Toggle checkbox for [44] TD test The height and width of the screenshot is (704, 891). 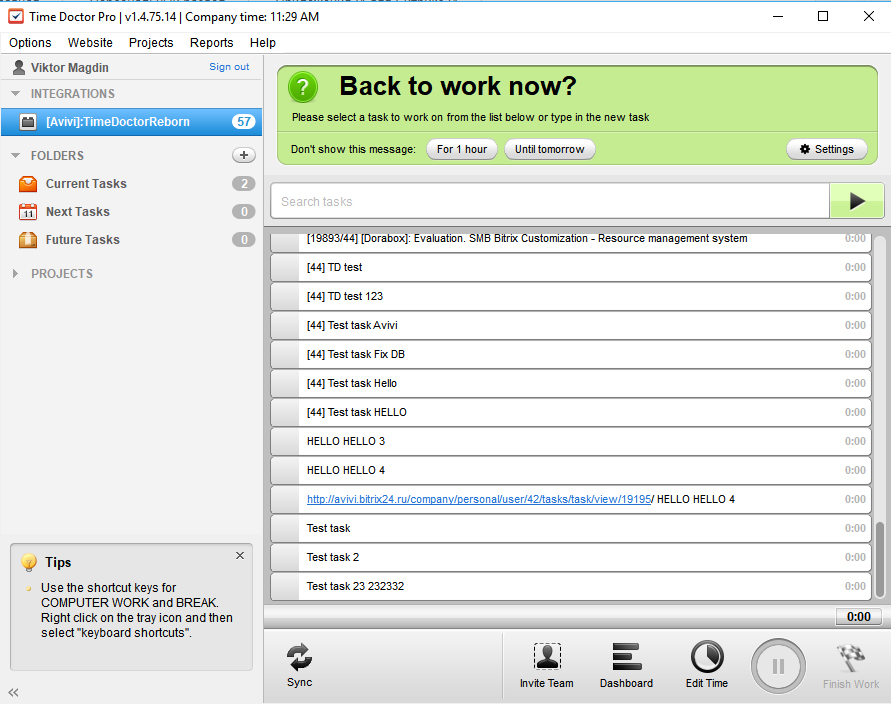pyautogui.click(x=285, y=267)
